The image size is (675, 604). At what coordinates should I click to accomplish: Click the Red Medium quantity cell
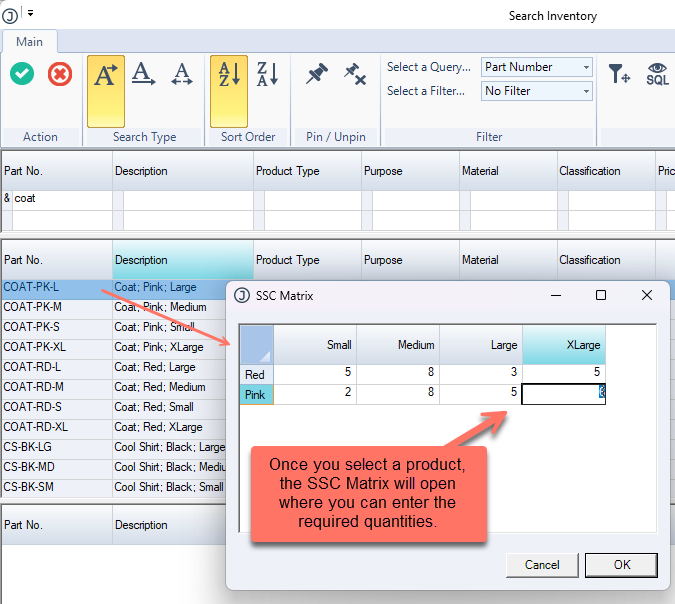(x=398, y=374)
